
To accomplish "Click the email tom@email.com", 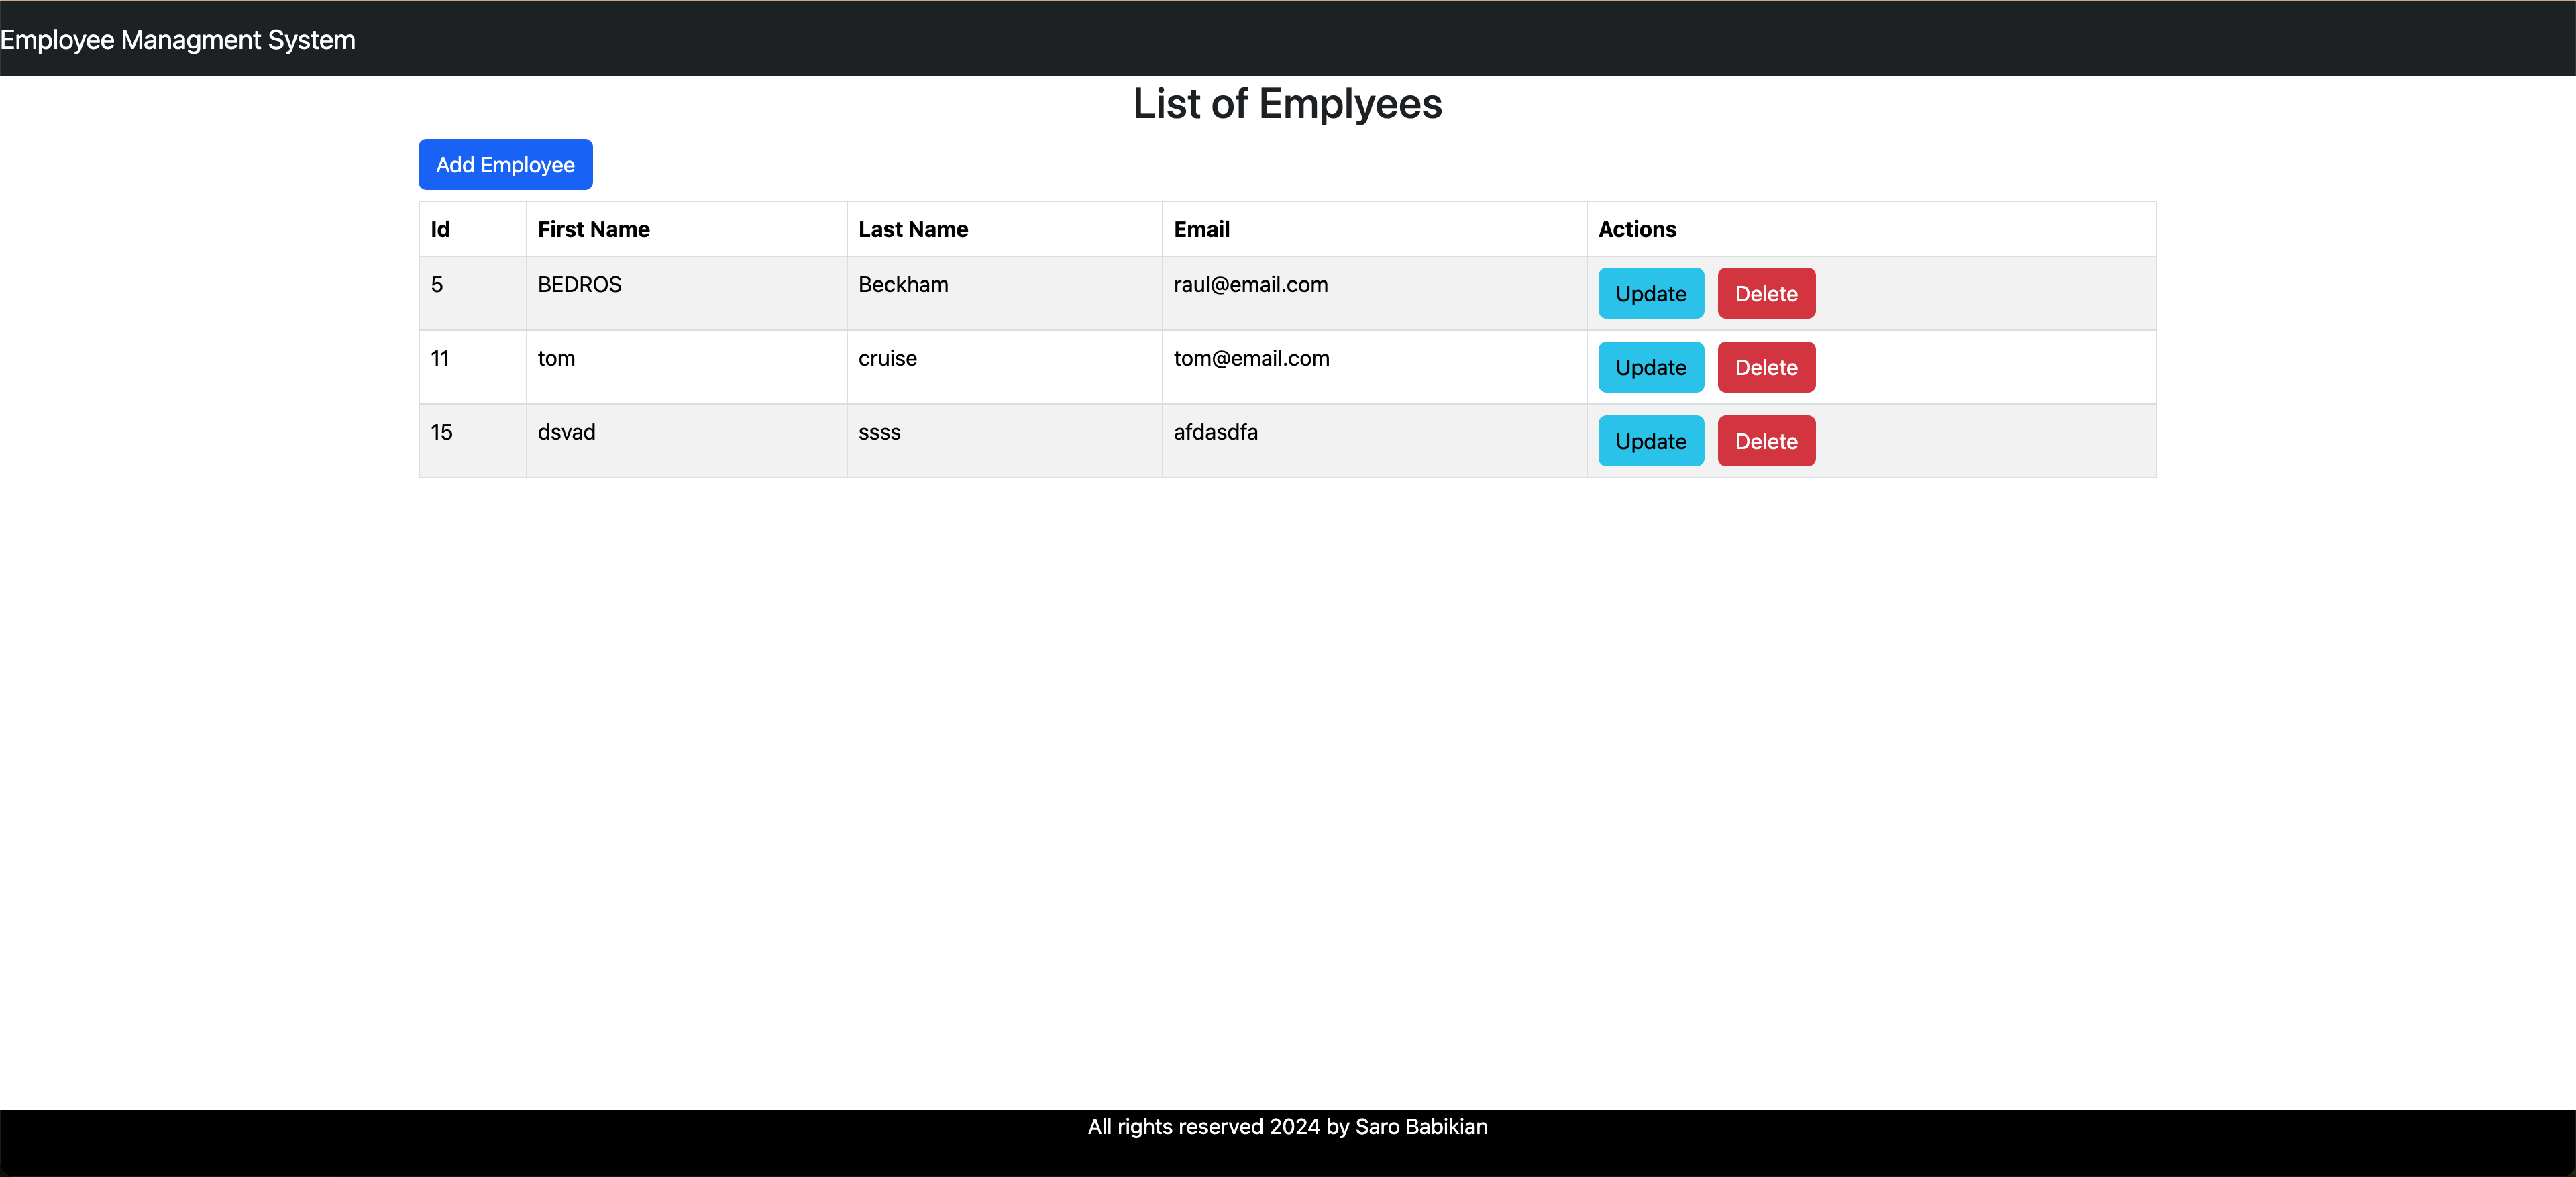I will tap(1251, 359).
